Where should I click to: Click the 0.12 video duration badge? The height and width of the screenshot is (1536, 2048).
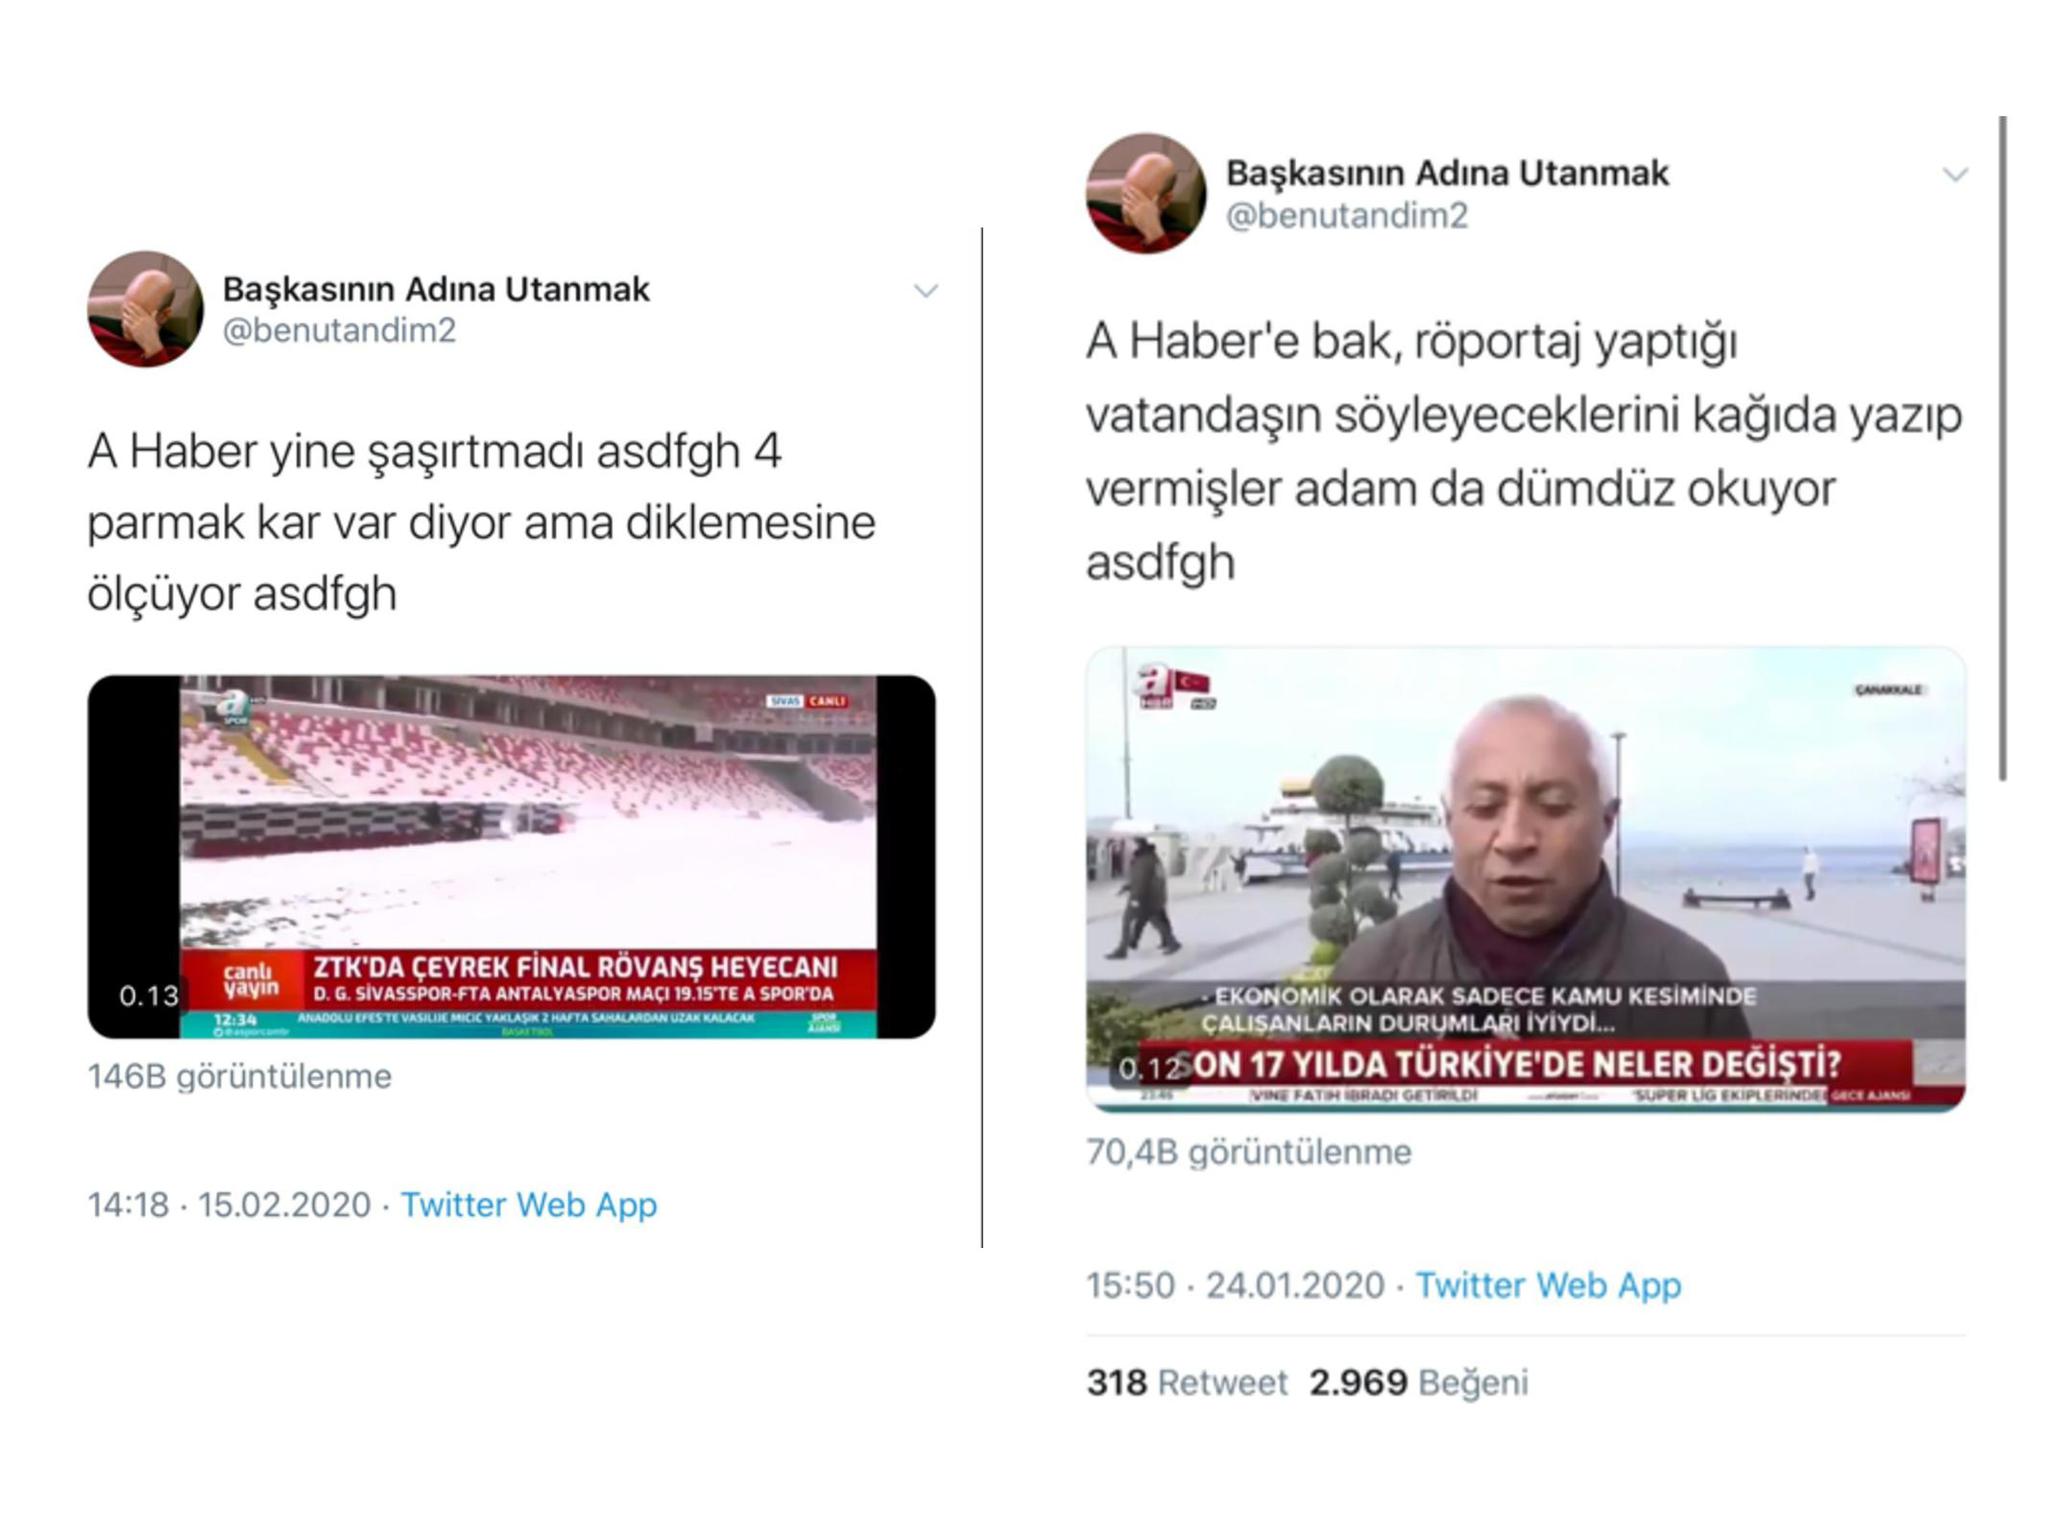(x=1149, y=1068)
